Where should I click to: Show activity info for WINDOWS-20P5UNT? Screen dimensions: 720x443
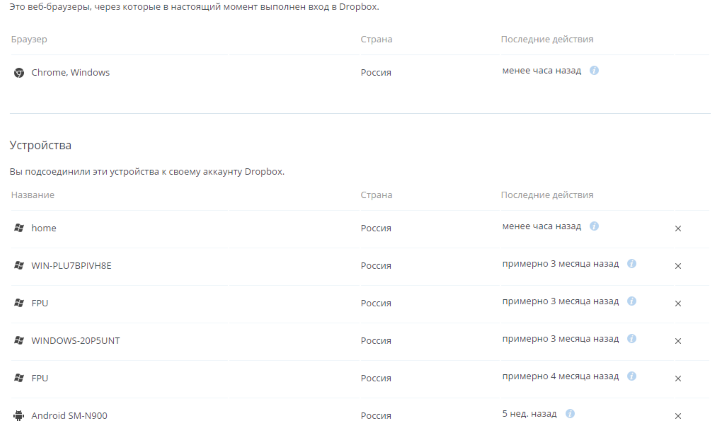click(632, 340)
